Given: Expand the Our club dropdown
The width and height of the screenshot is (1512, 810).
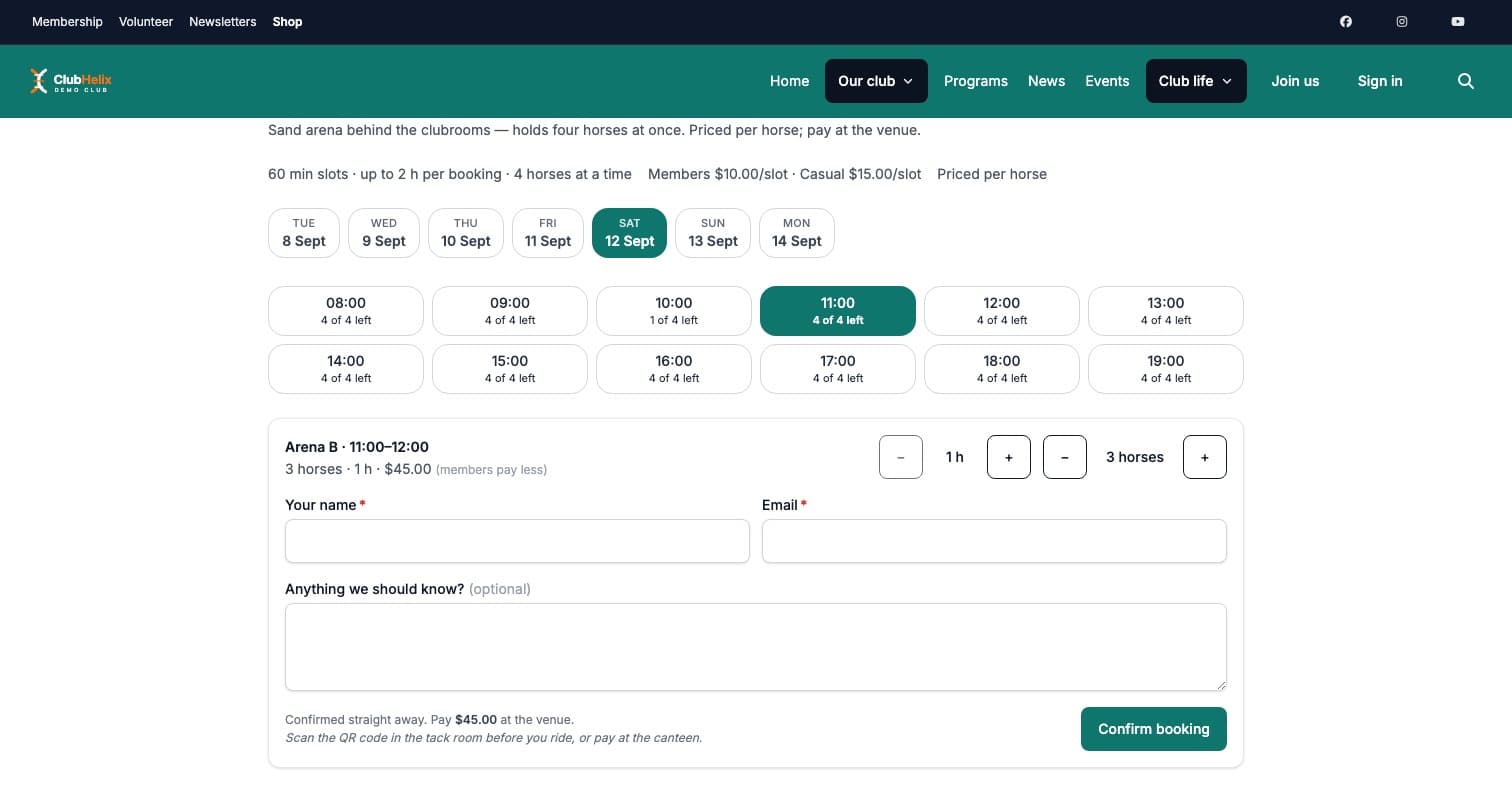Looking at the screenshot, I should (876, 81).
